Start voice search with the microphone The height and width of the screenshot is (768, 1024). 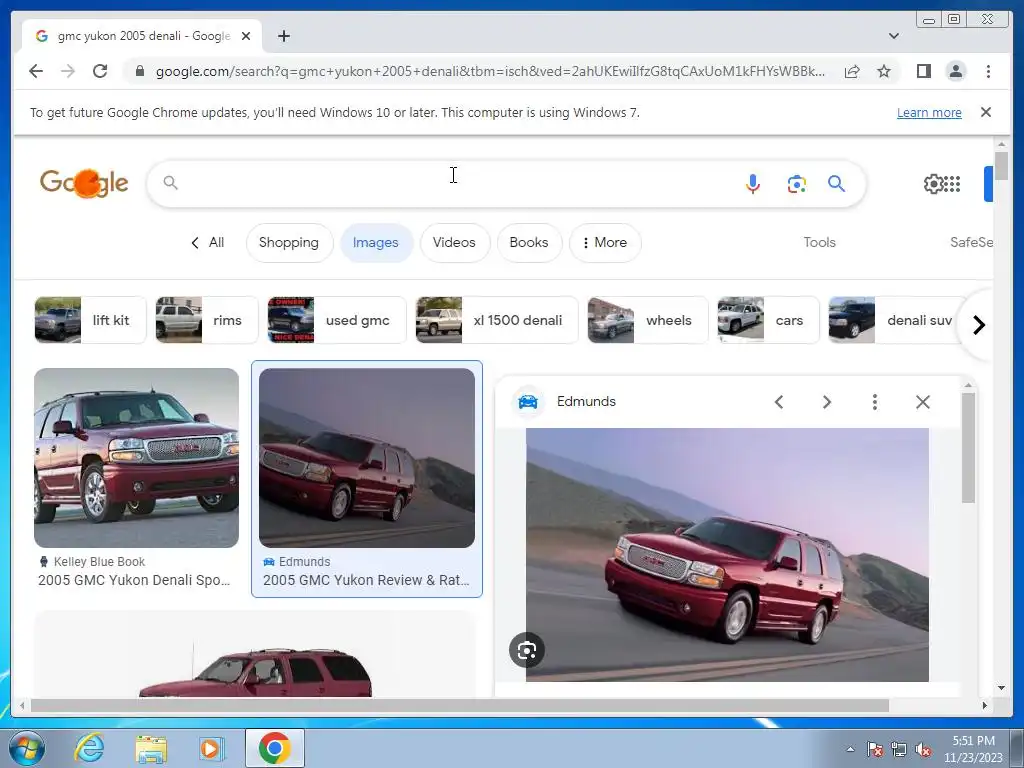coord(752,184)
